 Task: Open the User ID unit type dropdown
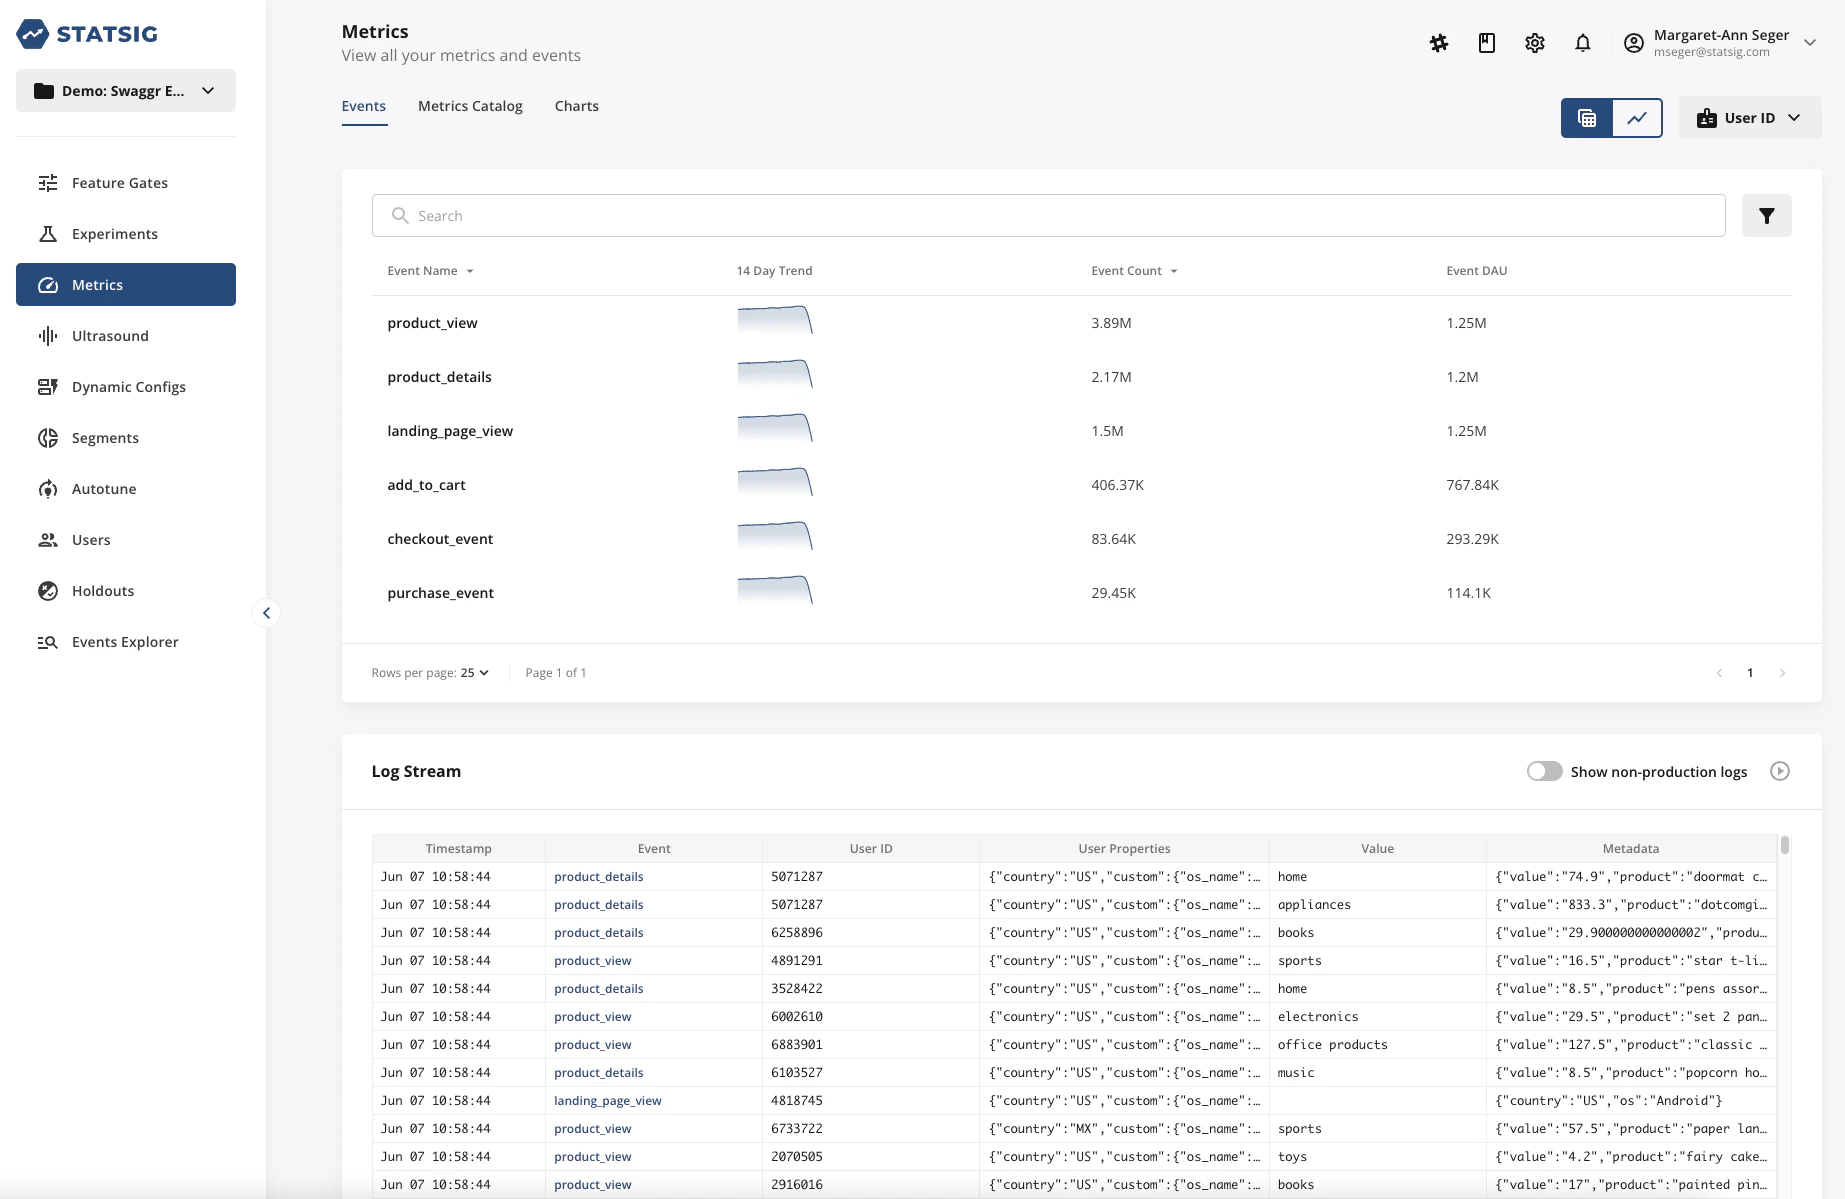(1749, 117)
